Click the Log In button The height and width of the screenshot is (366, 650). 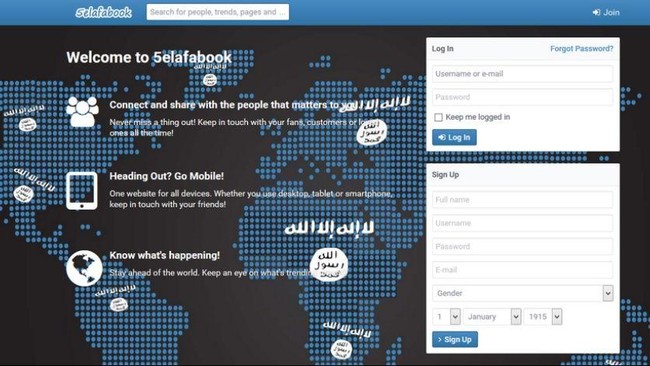click(454, 137)
